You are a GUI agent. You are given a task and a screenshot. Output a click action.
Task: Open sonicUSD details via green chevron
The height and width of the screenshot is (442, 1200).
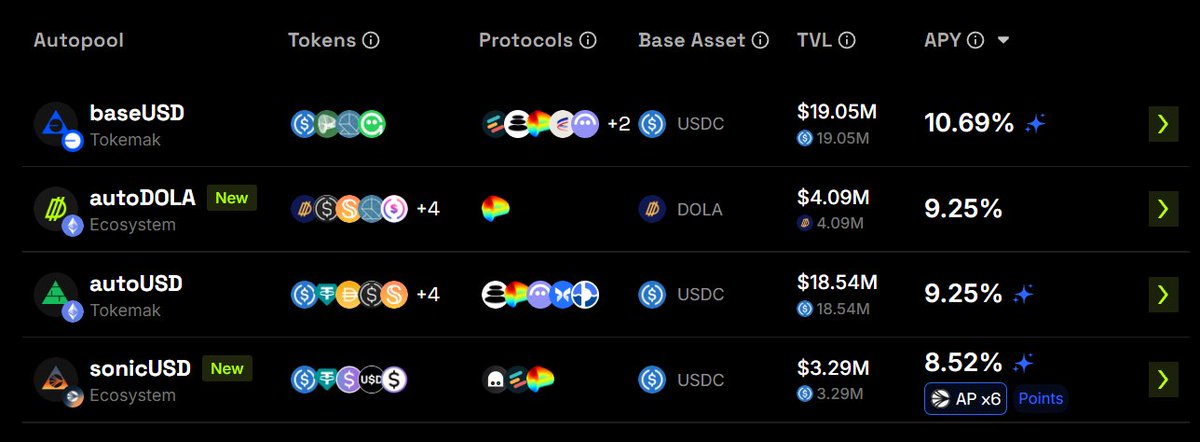(1162, 380)
